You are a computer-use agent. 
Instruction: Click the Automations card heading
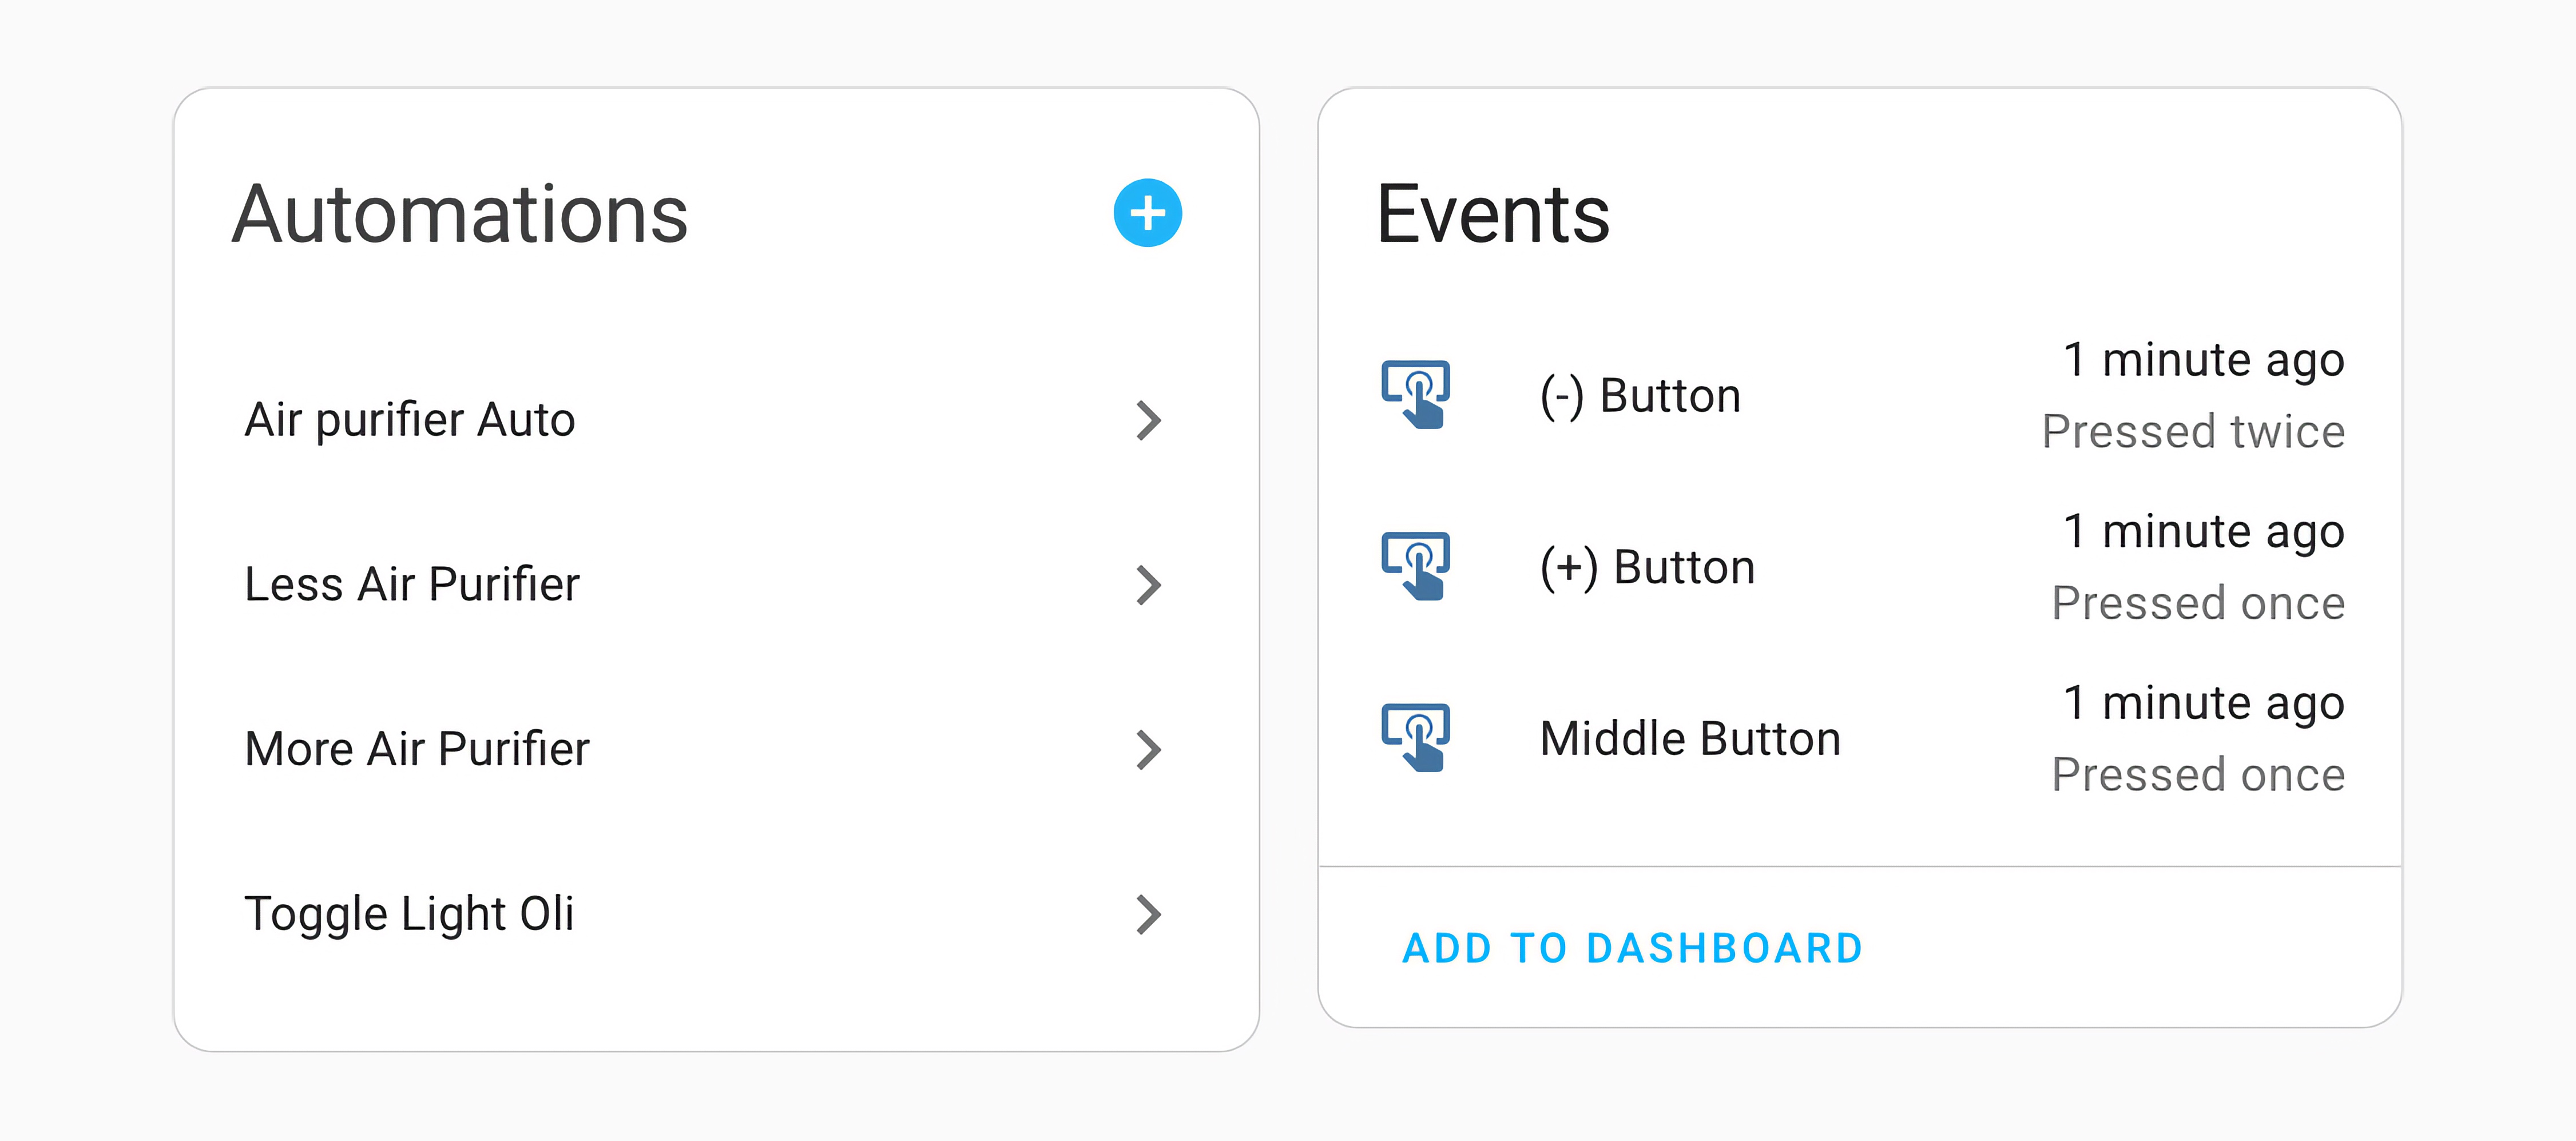point(460,214)
